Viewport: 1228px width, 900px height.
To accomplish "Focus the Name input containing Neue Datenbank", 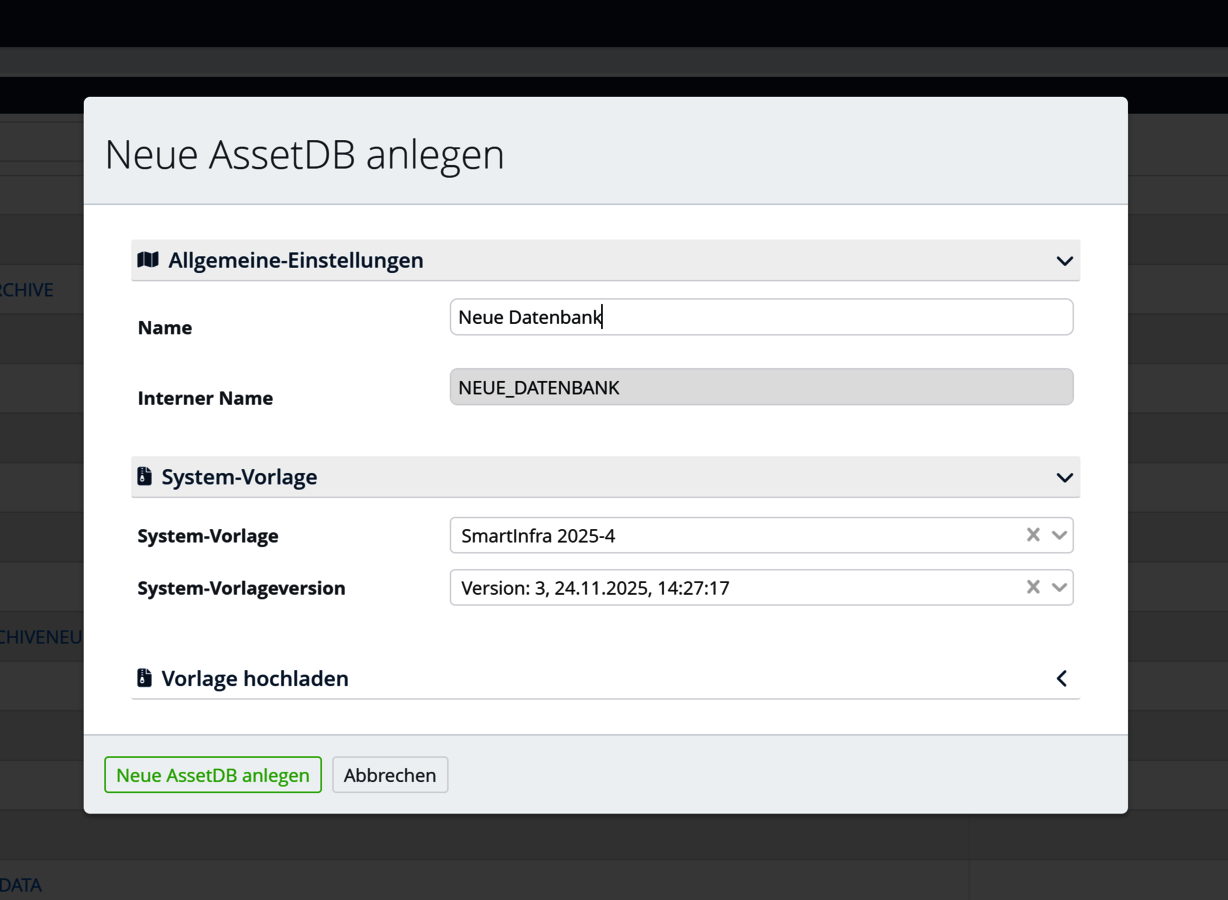I will coord(760,317).
